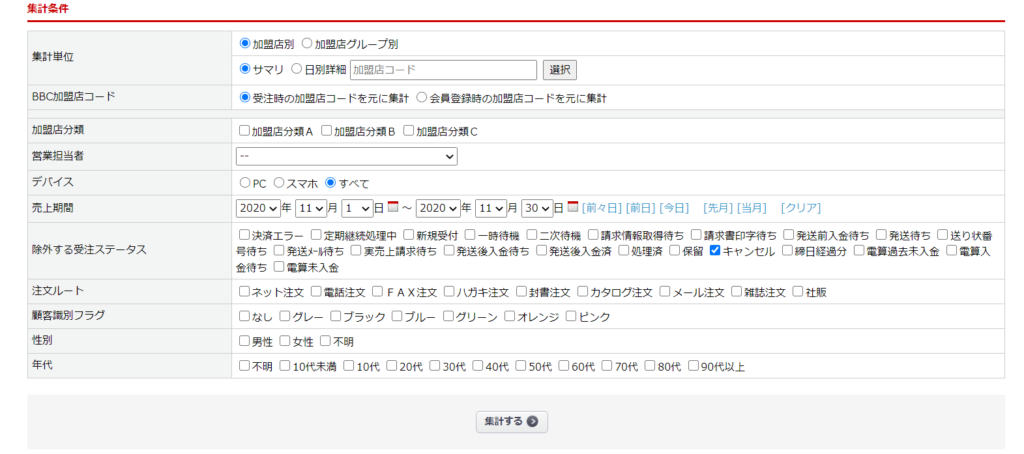Select サマリ radio option
The image size is (1024, 454).
coord(245,68)
